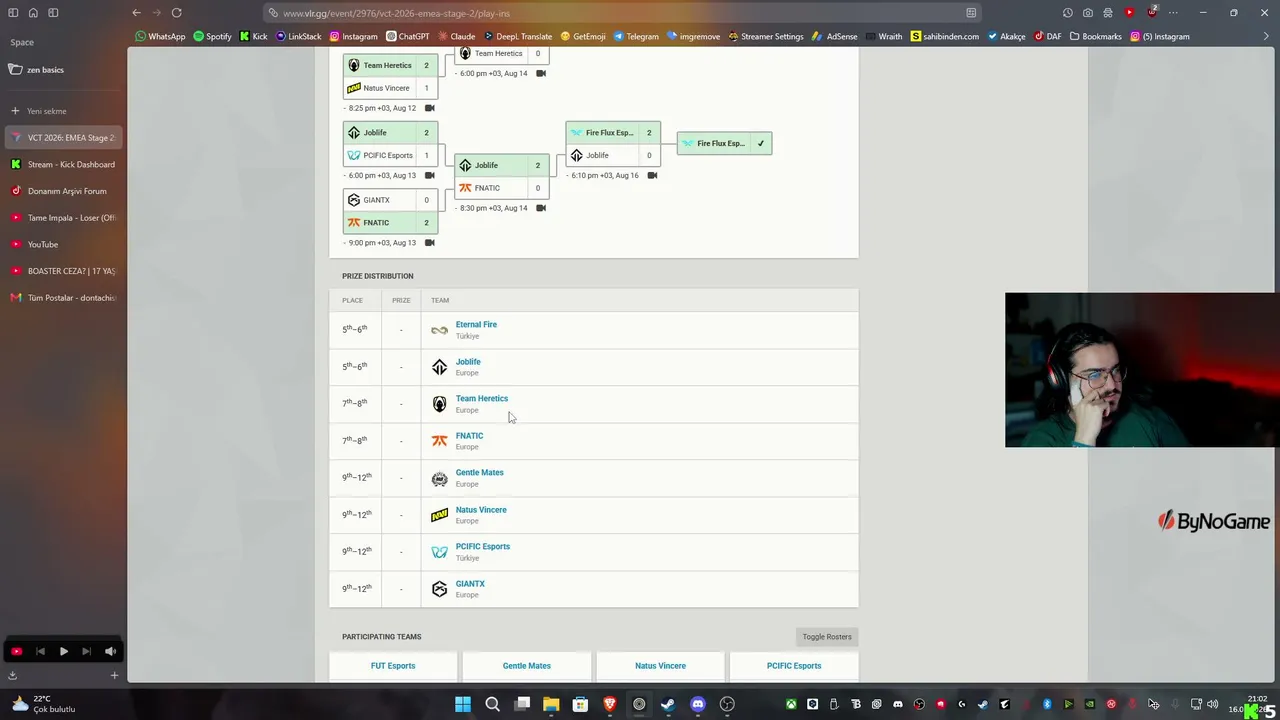Open Team Heretics link in prize distribution
Screen dimensions: 1280x720
click(482, 398)
